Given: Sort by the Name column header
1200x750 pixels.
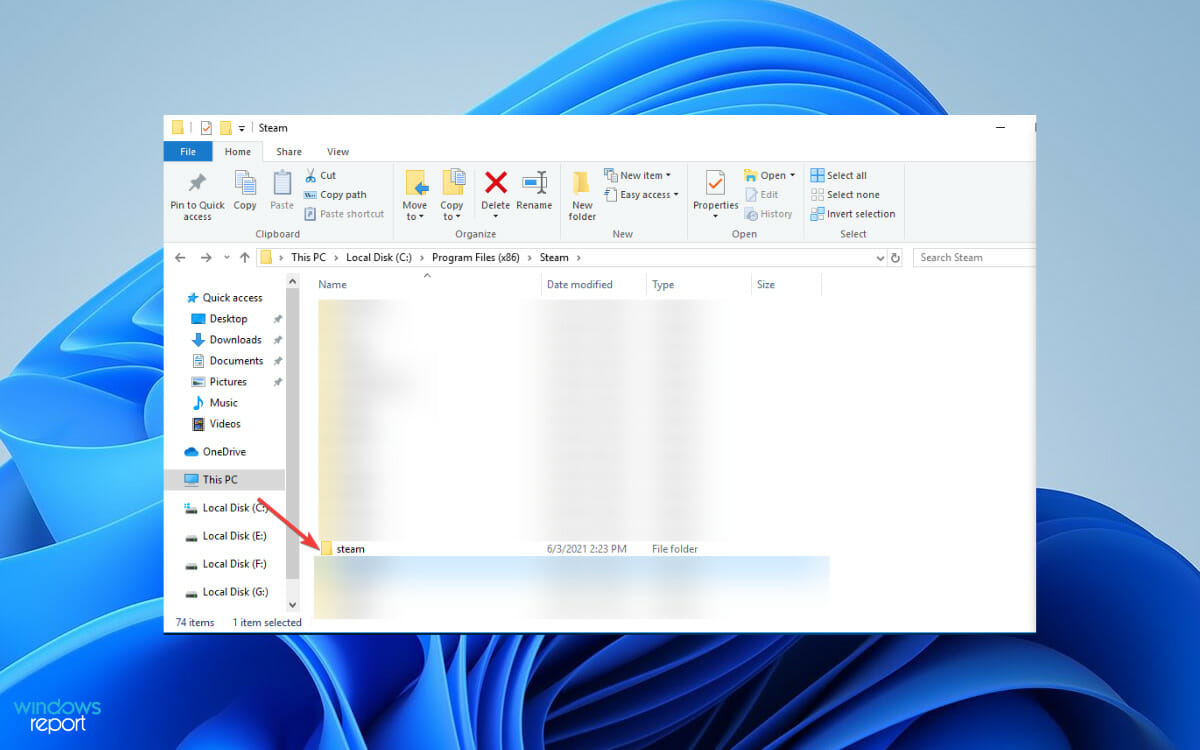Looking at the screenshot, I should 428,284.
